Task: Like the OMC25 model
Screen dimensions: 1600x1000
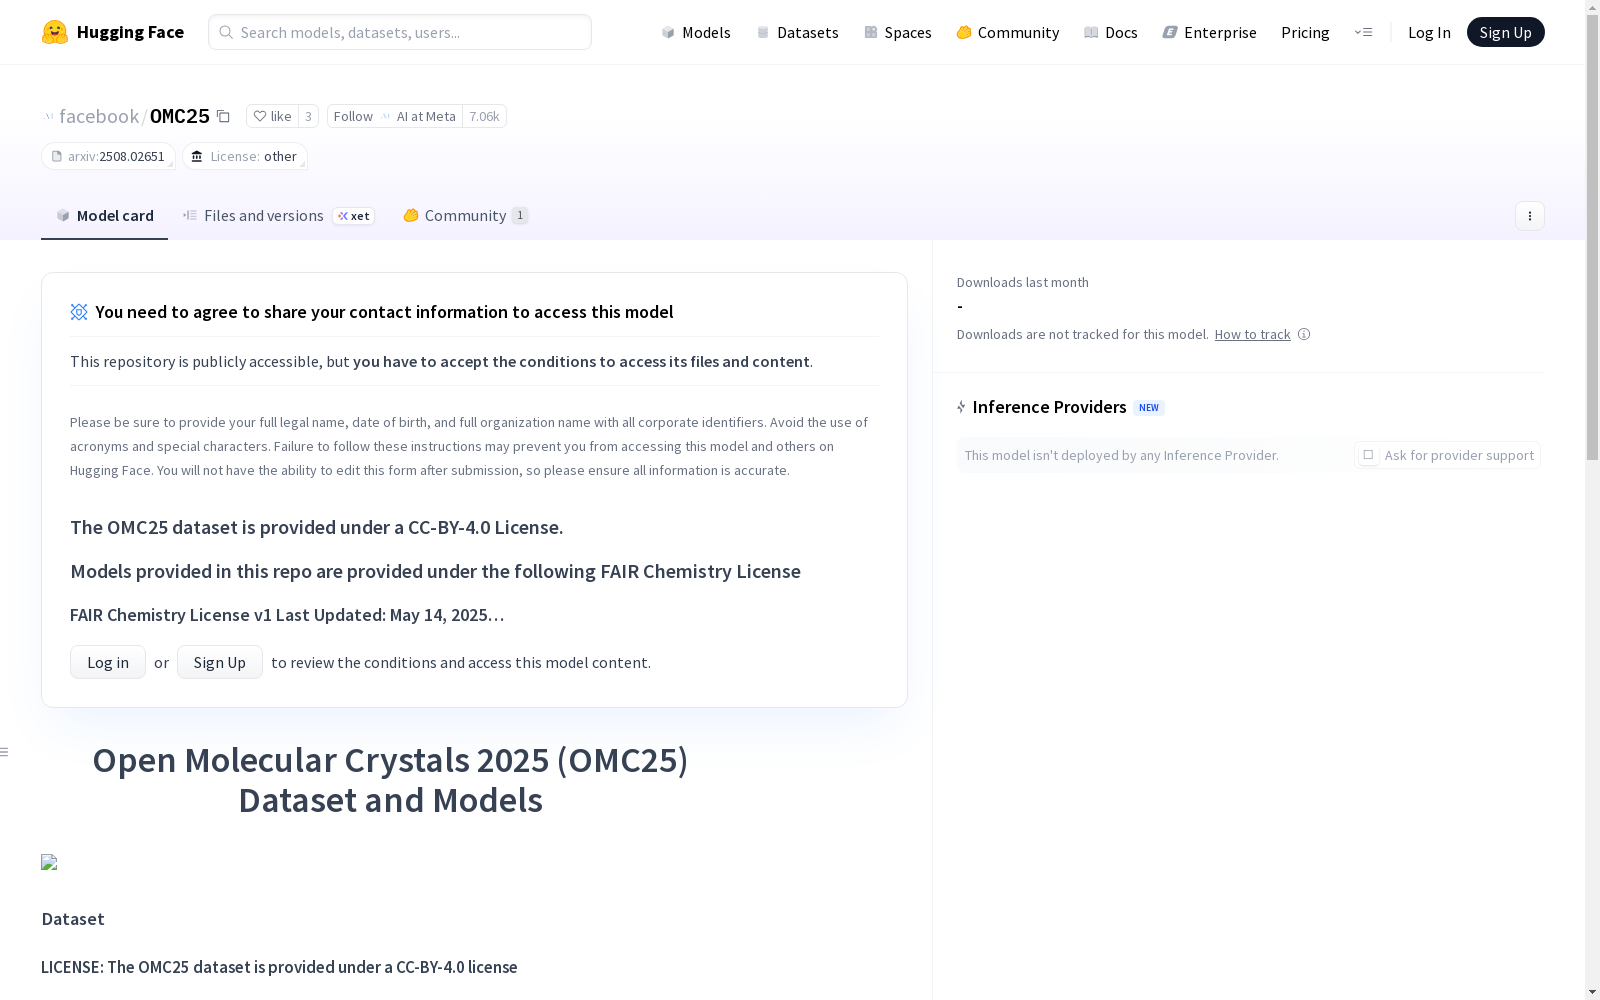Action: coord(272,116)
